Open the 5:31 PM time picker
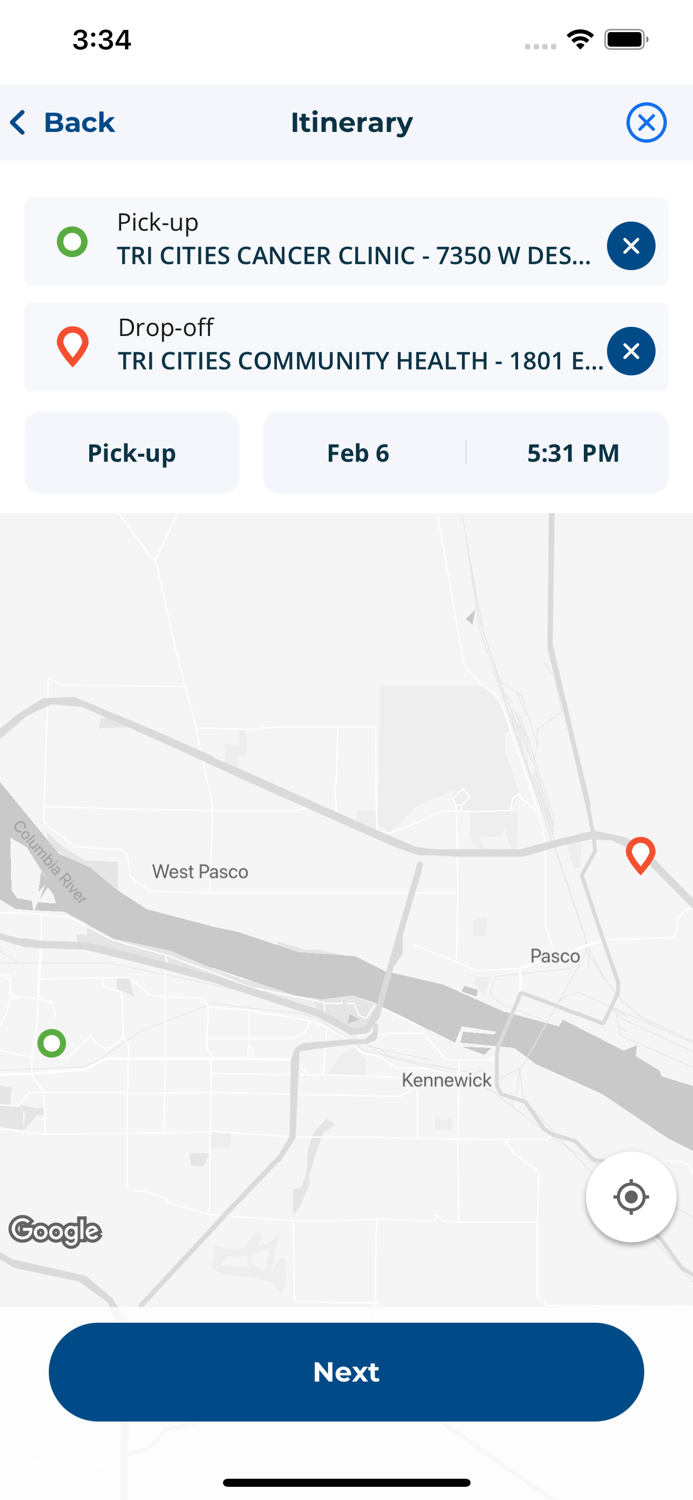This screenshot has width=693, height=1500. [572, 452]
